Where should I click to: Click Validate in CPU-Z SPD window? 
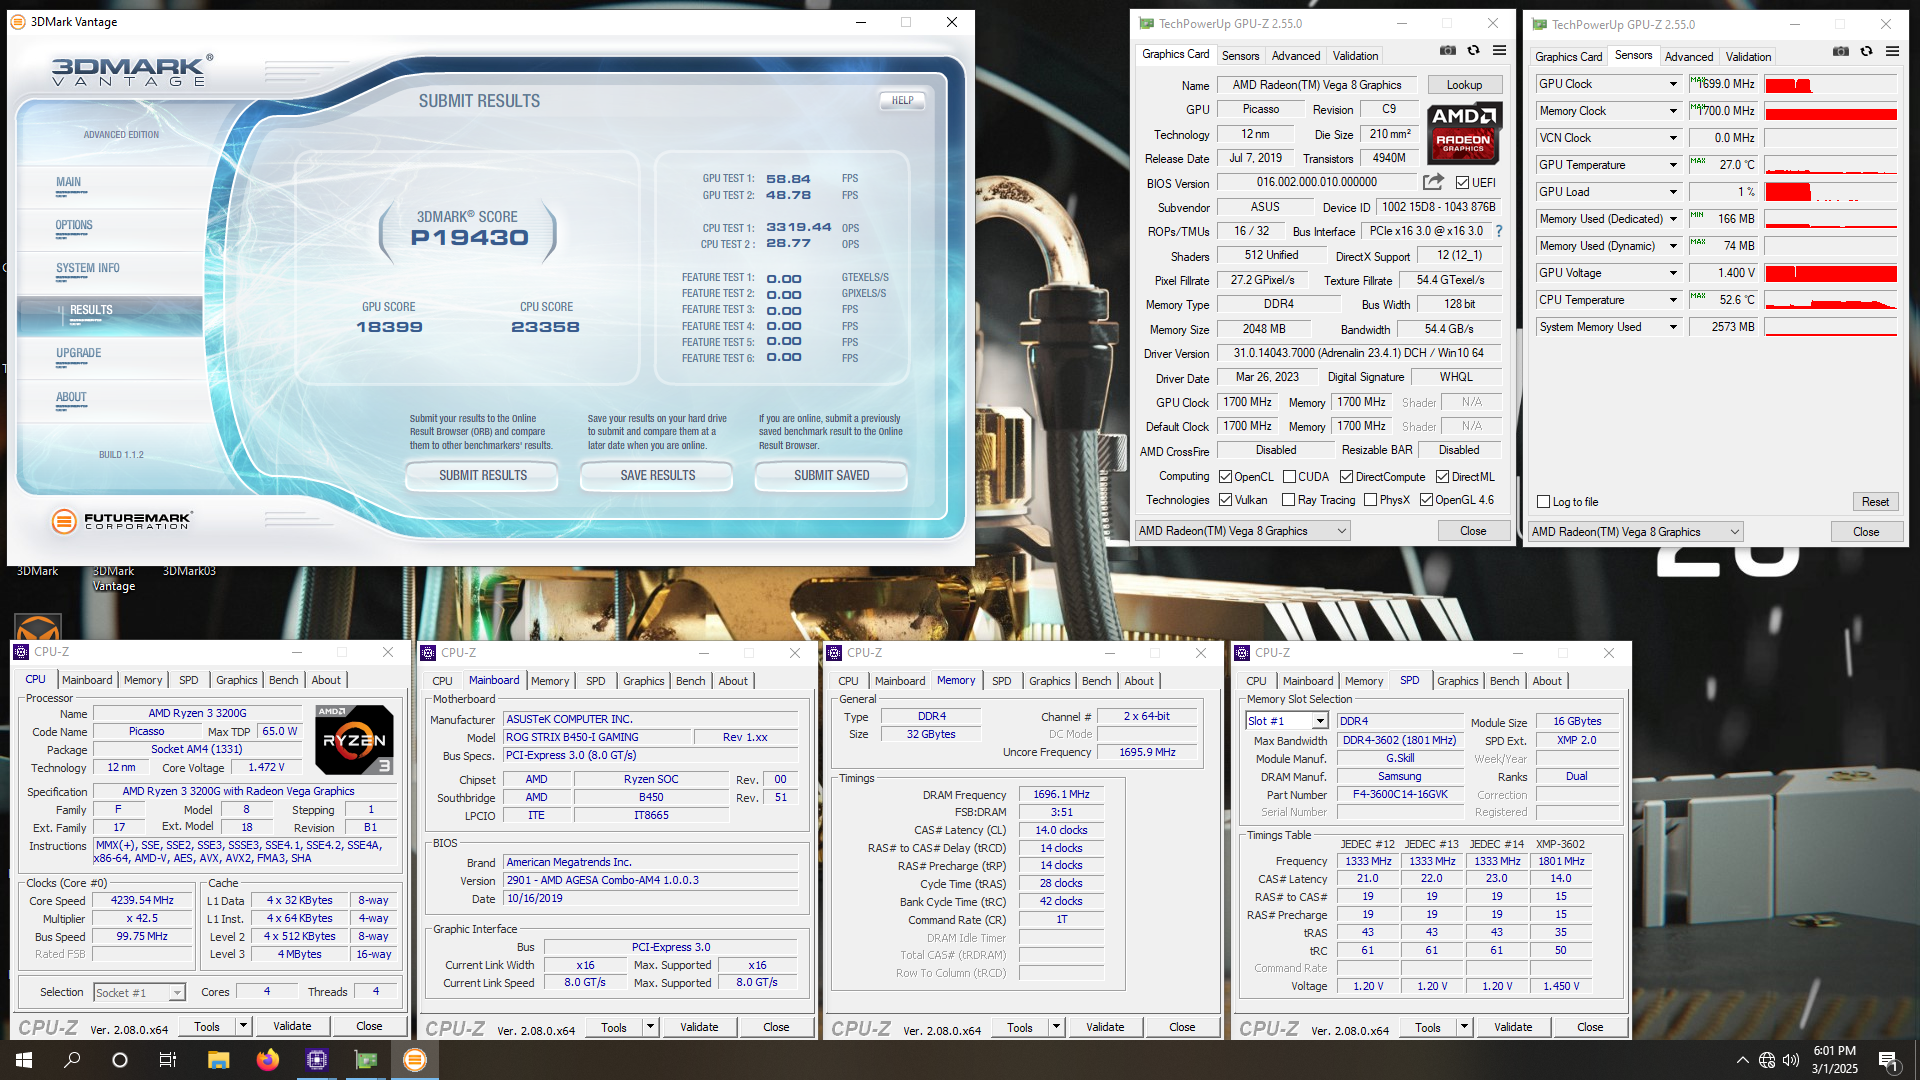[1512, 1027]
